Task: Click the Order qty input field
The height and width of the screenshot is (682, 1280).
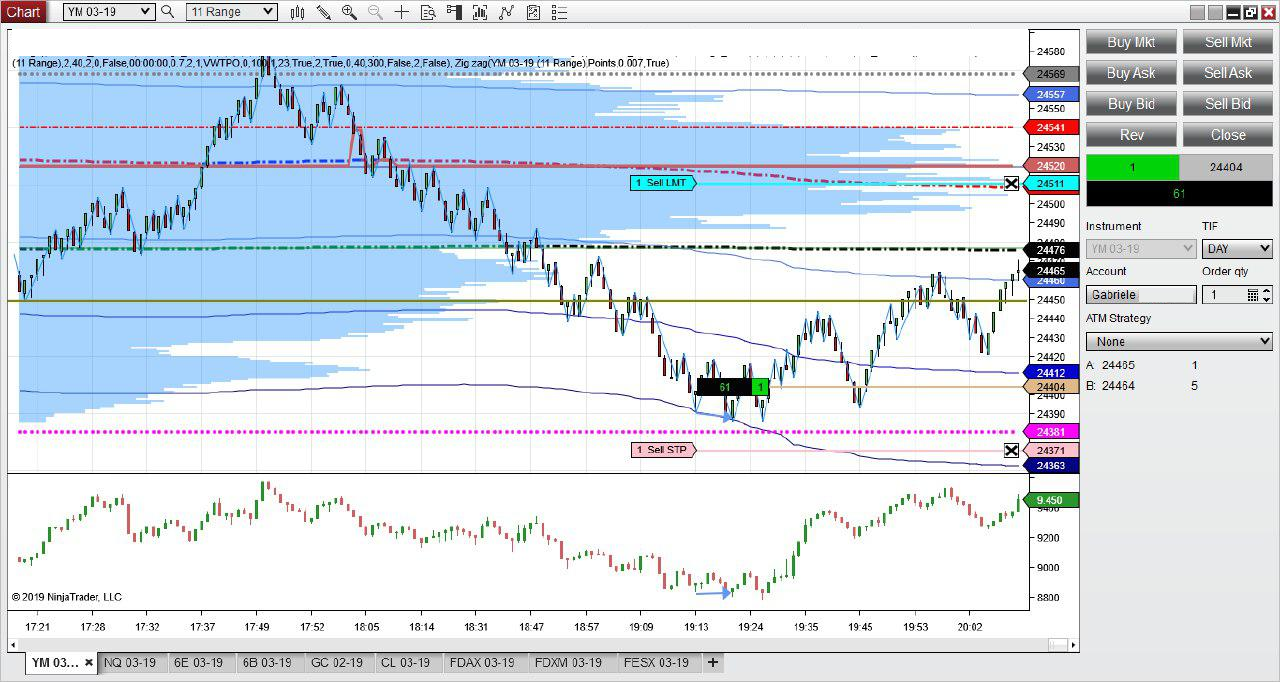Action: [x=1222, y=295]
